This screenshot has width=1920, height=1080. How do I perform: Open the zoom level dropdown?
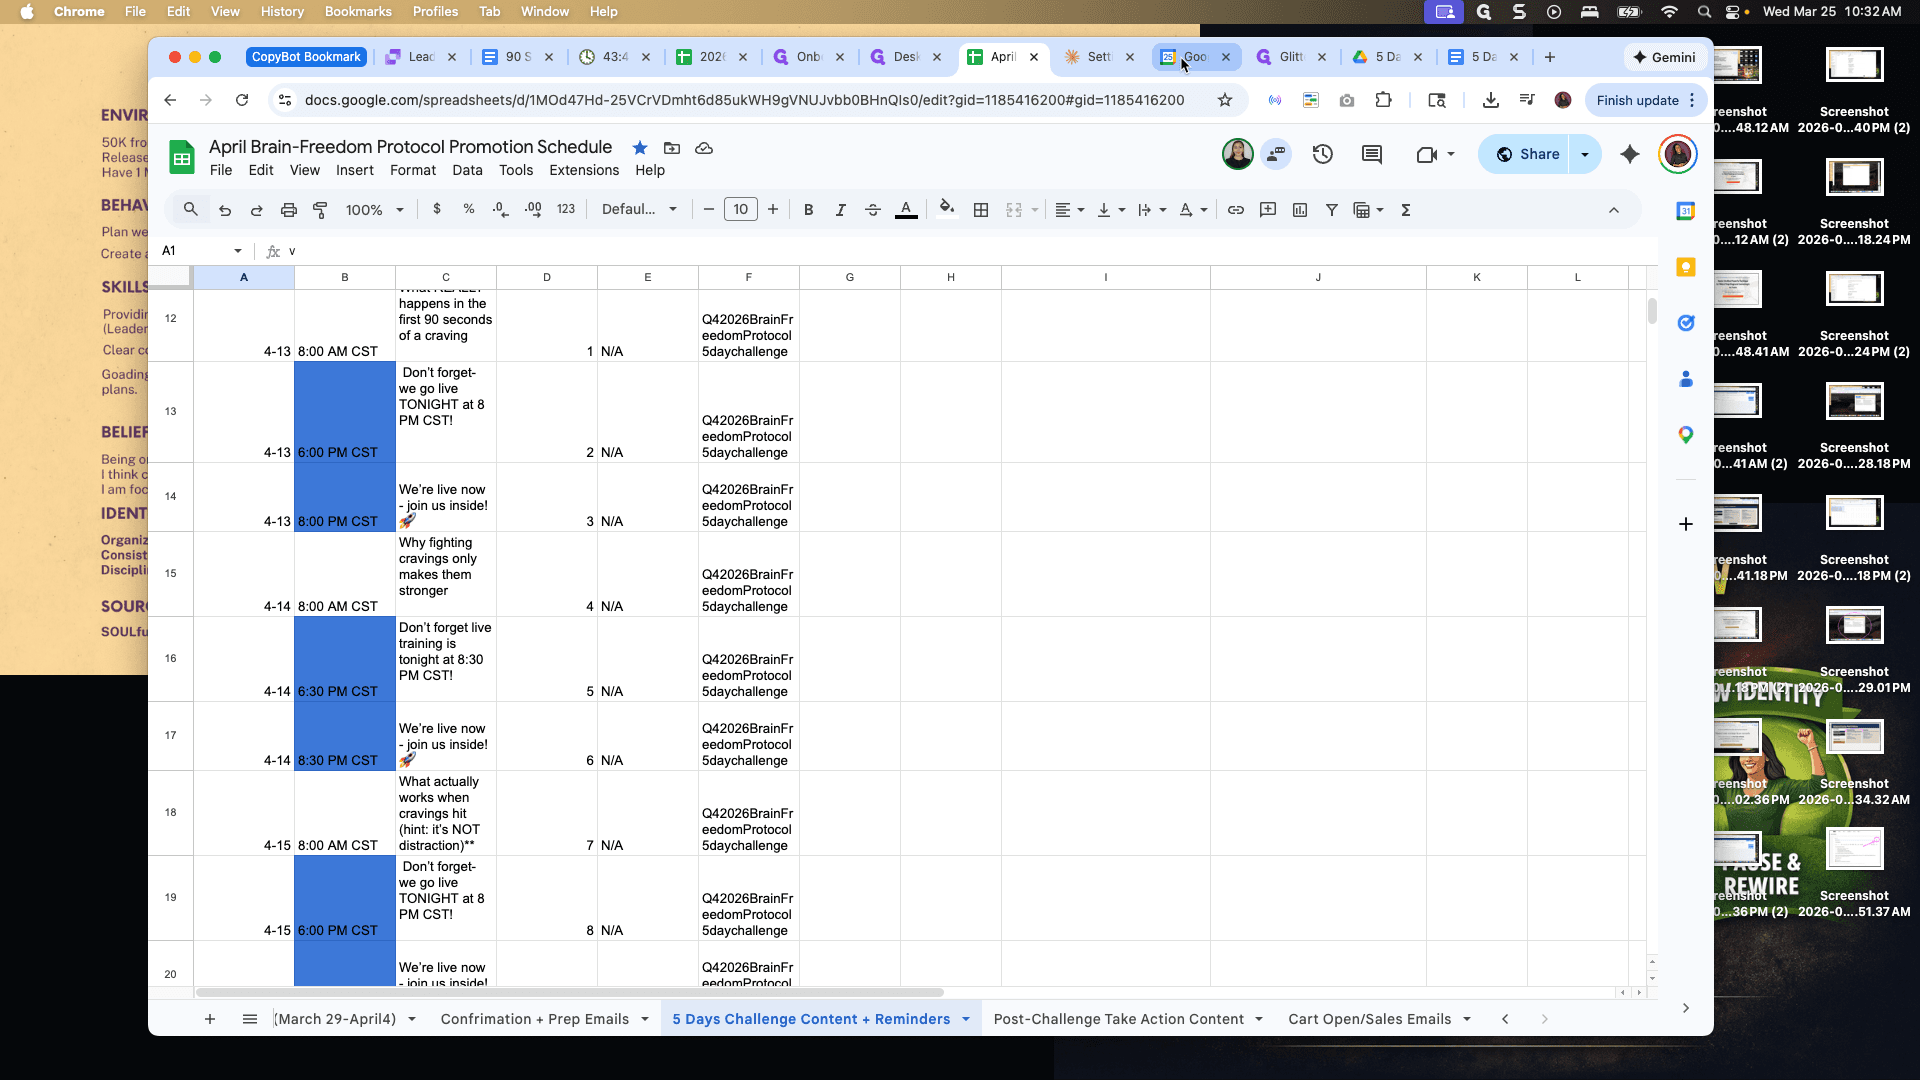tap(374, 210)
